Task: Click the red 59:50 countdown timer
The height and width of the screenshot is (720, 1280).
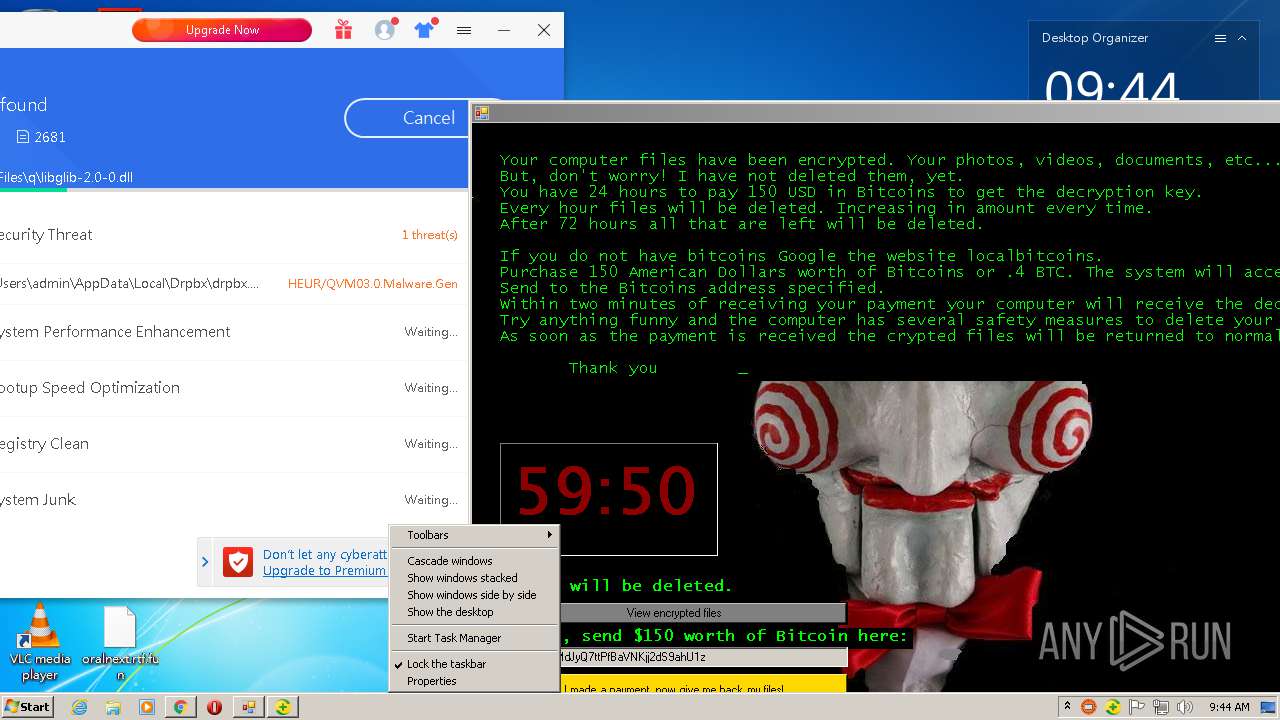Action: [608, 499]
